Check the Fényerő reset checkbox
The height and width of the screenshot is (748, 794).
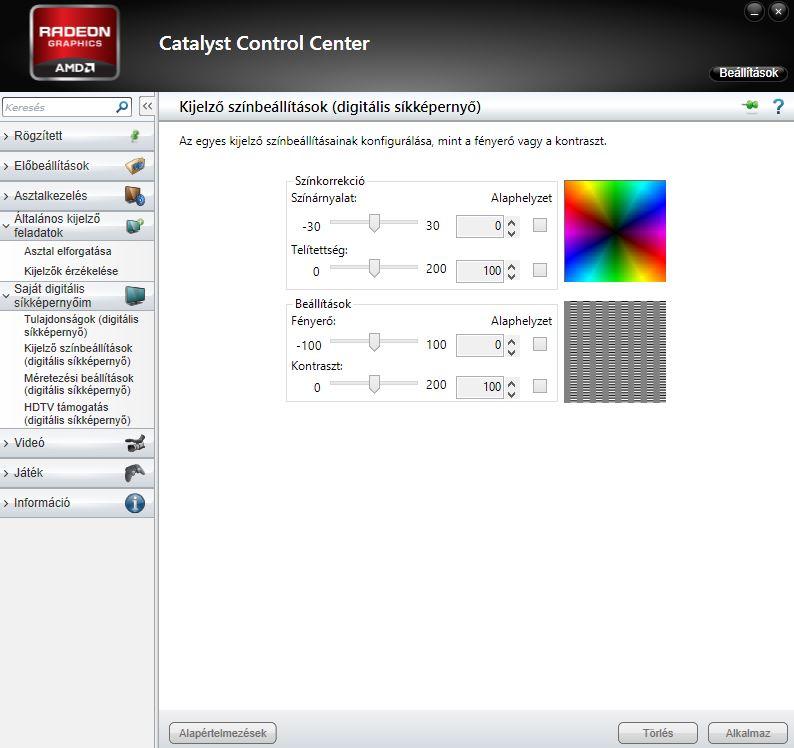[x=540, y=344]
